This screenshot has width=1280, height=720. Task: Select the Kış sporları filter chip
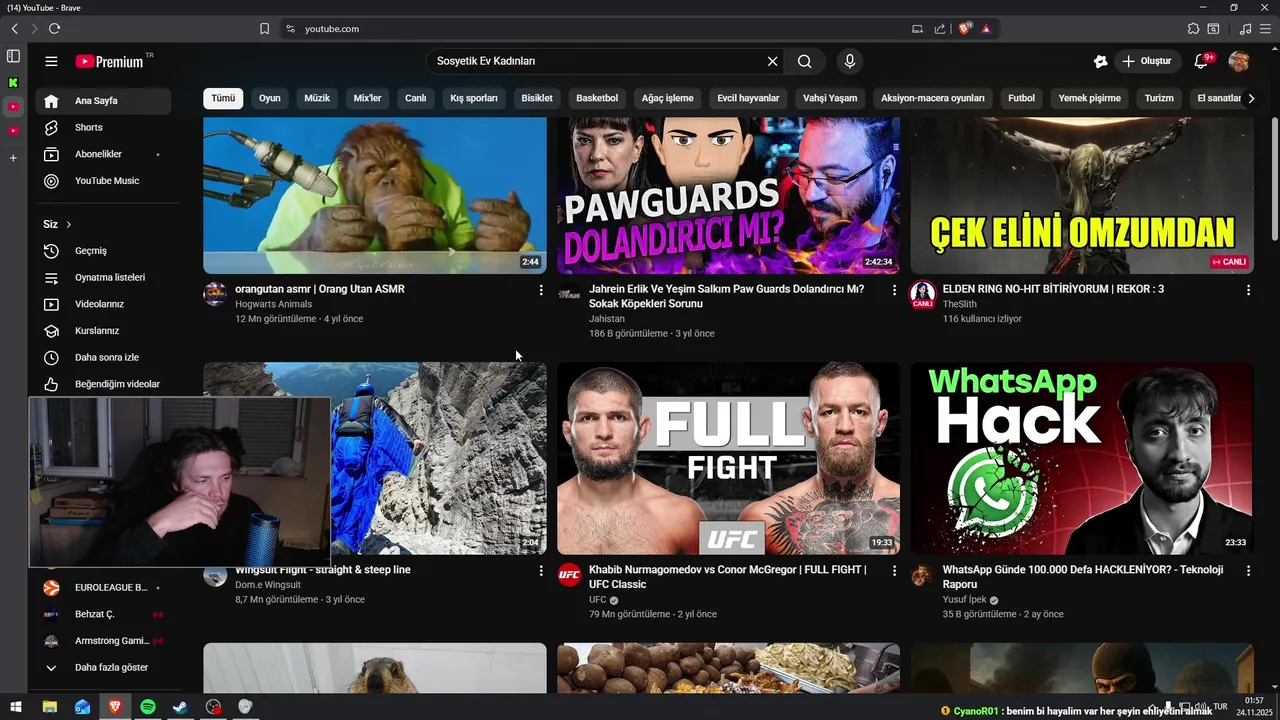[474, 98]
